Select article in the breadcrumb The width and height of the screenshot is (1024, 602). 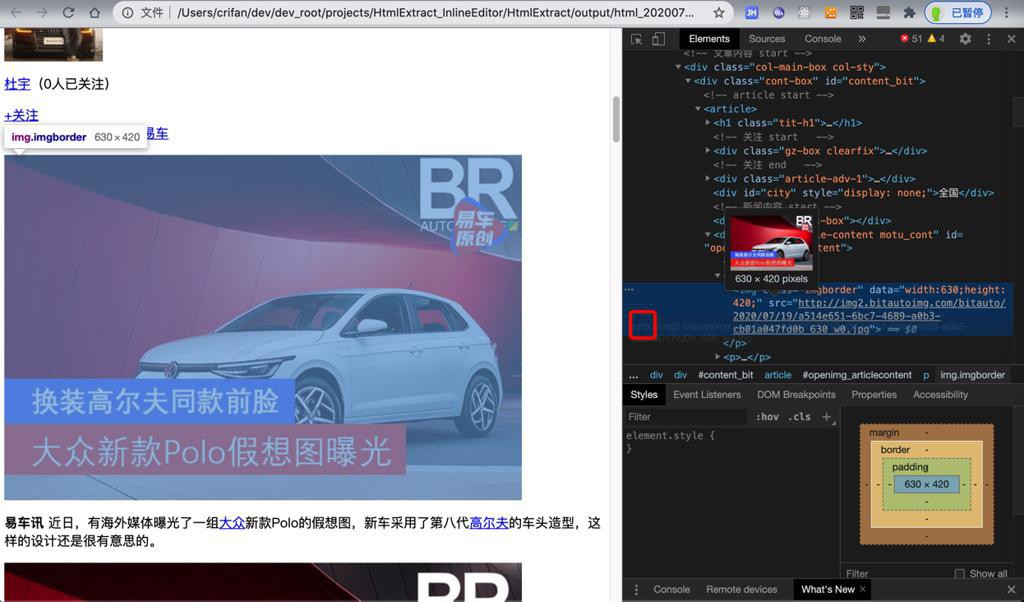click(778, 375)
